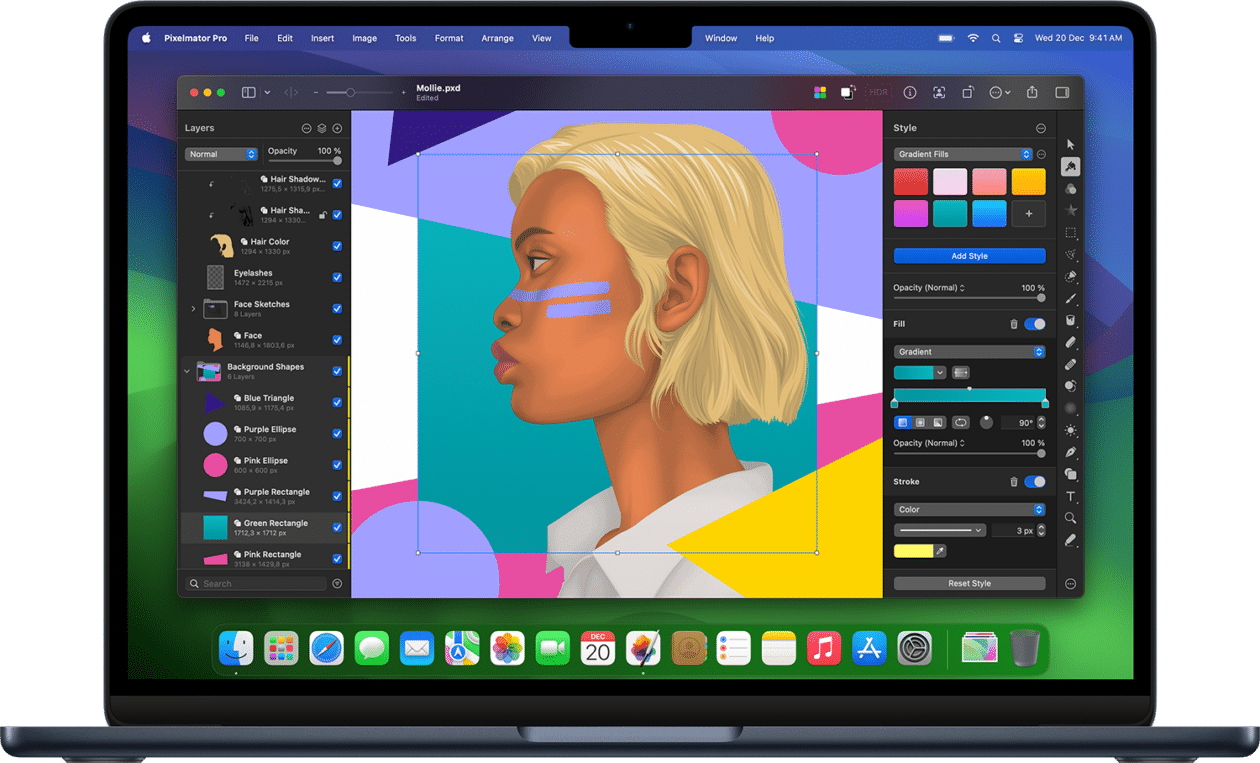Uncheck the Eyelashes layer checkbox
This screenshot has width=1260, height=763.
click(337, 277)
